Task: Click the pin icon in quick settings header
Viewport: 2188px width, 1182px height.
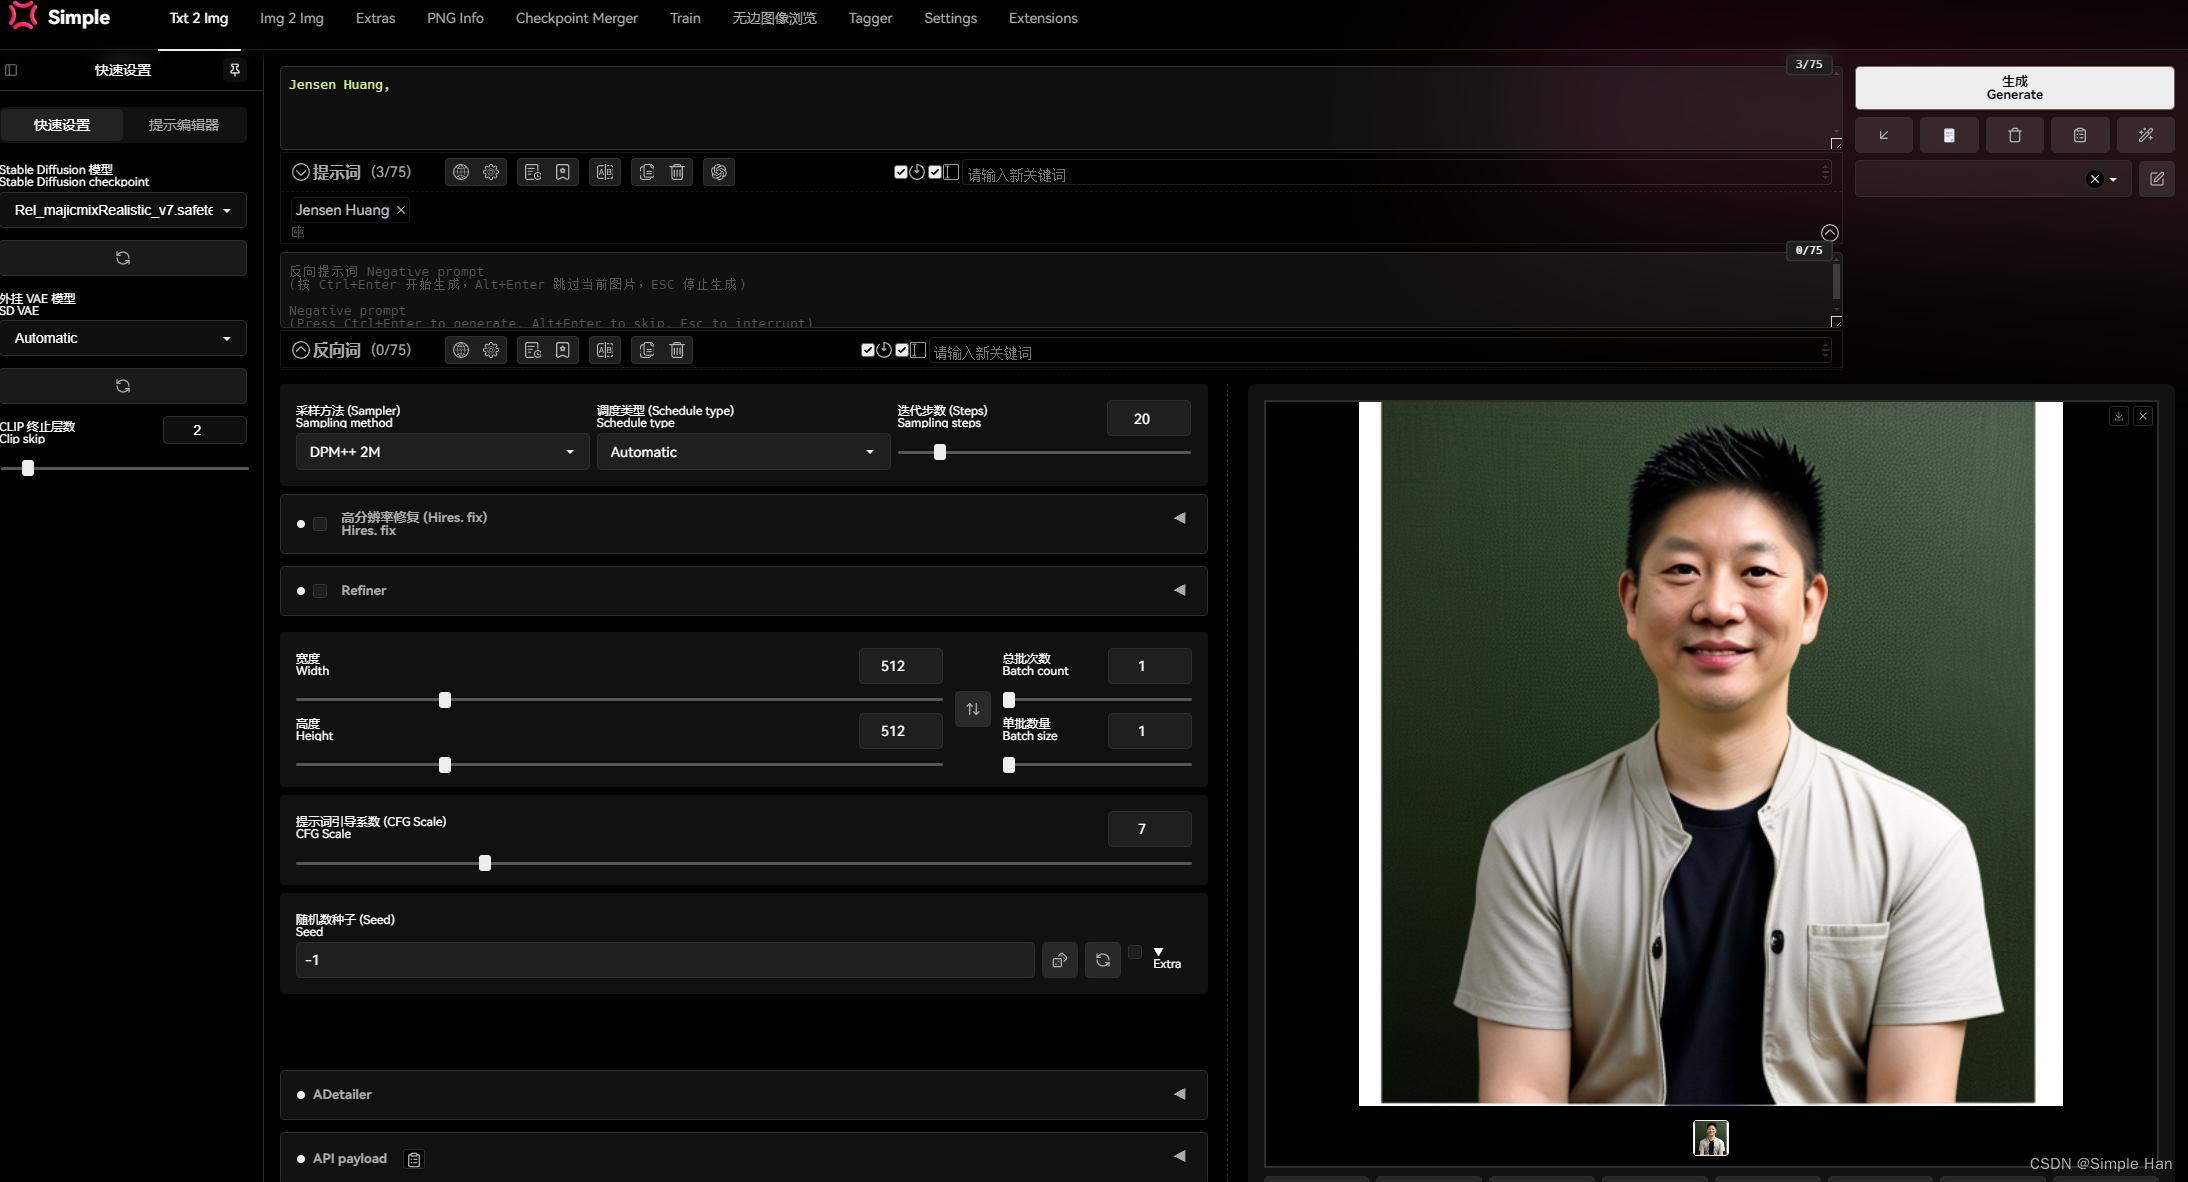Action: pyautogui.click(x=235, y=70)
